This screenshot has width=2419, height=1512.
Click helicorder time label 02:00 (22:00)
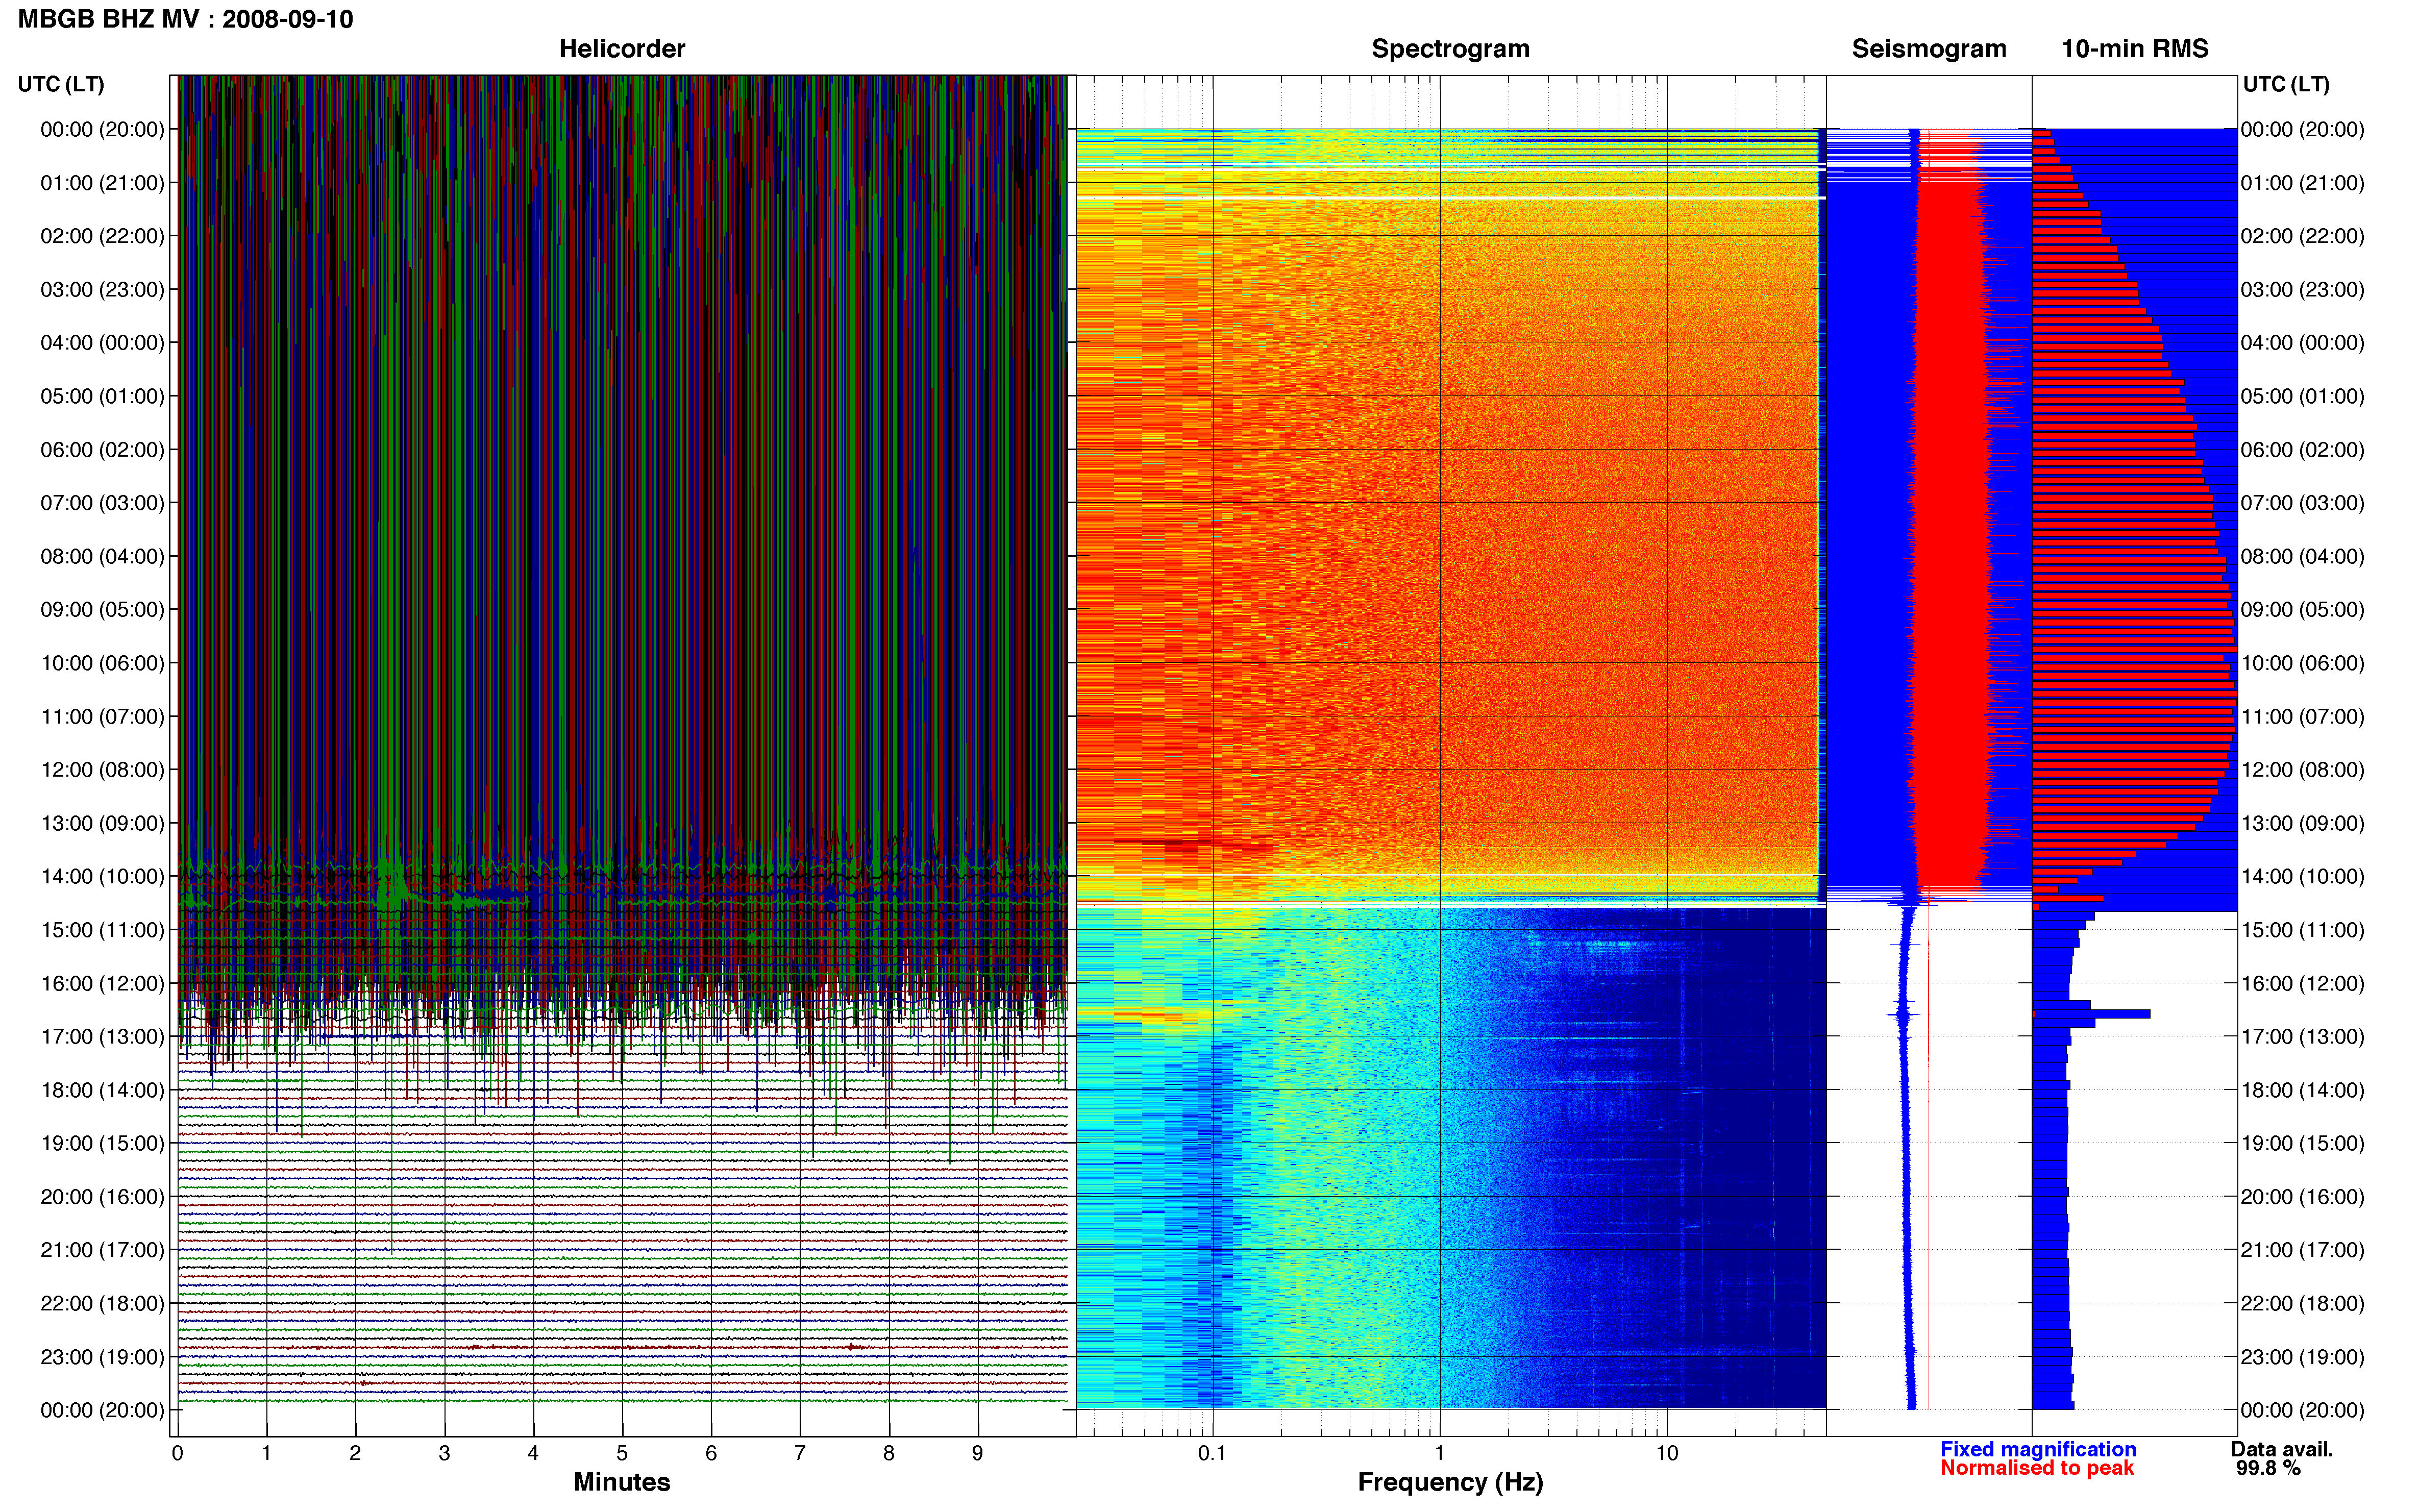point(102,236)
